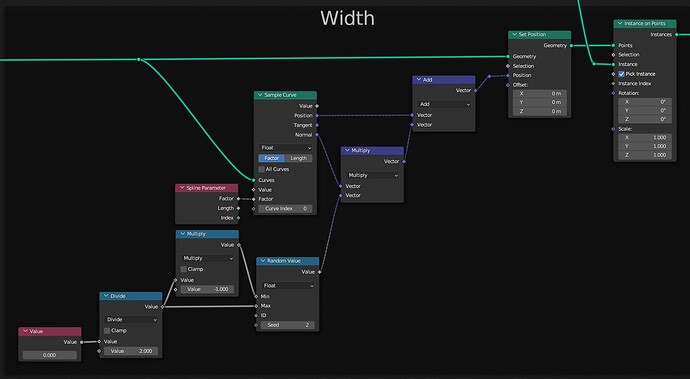Click Divide node Value output socket
Image resolution: width=690 pixels, height=379 pixels.
coord(162,307)
